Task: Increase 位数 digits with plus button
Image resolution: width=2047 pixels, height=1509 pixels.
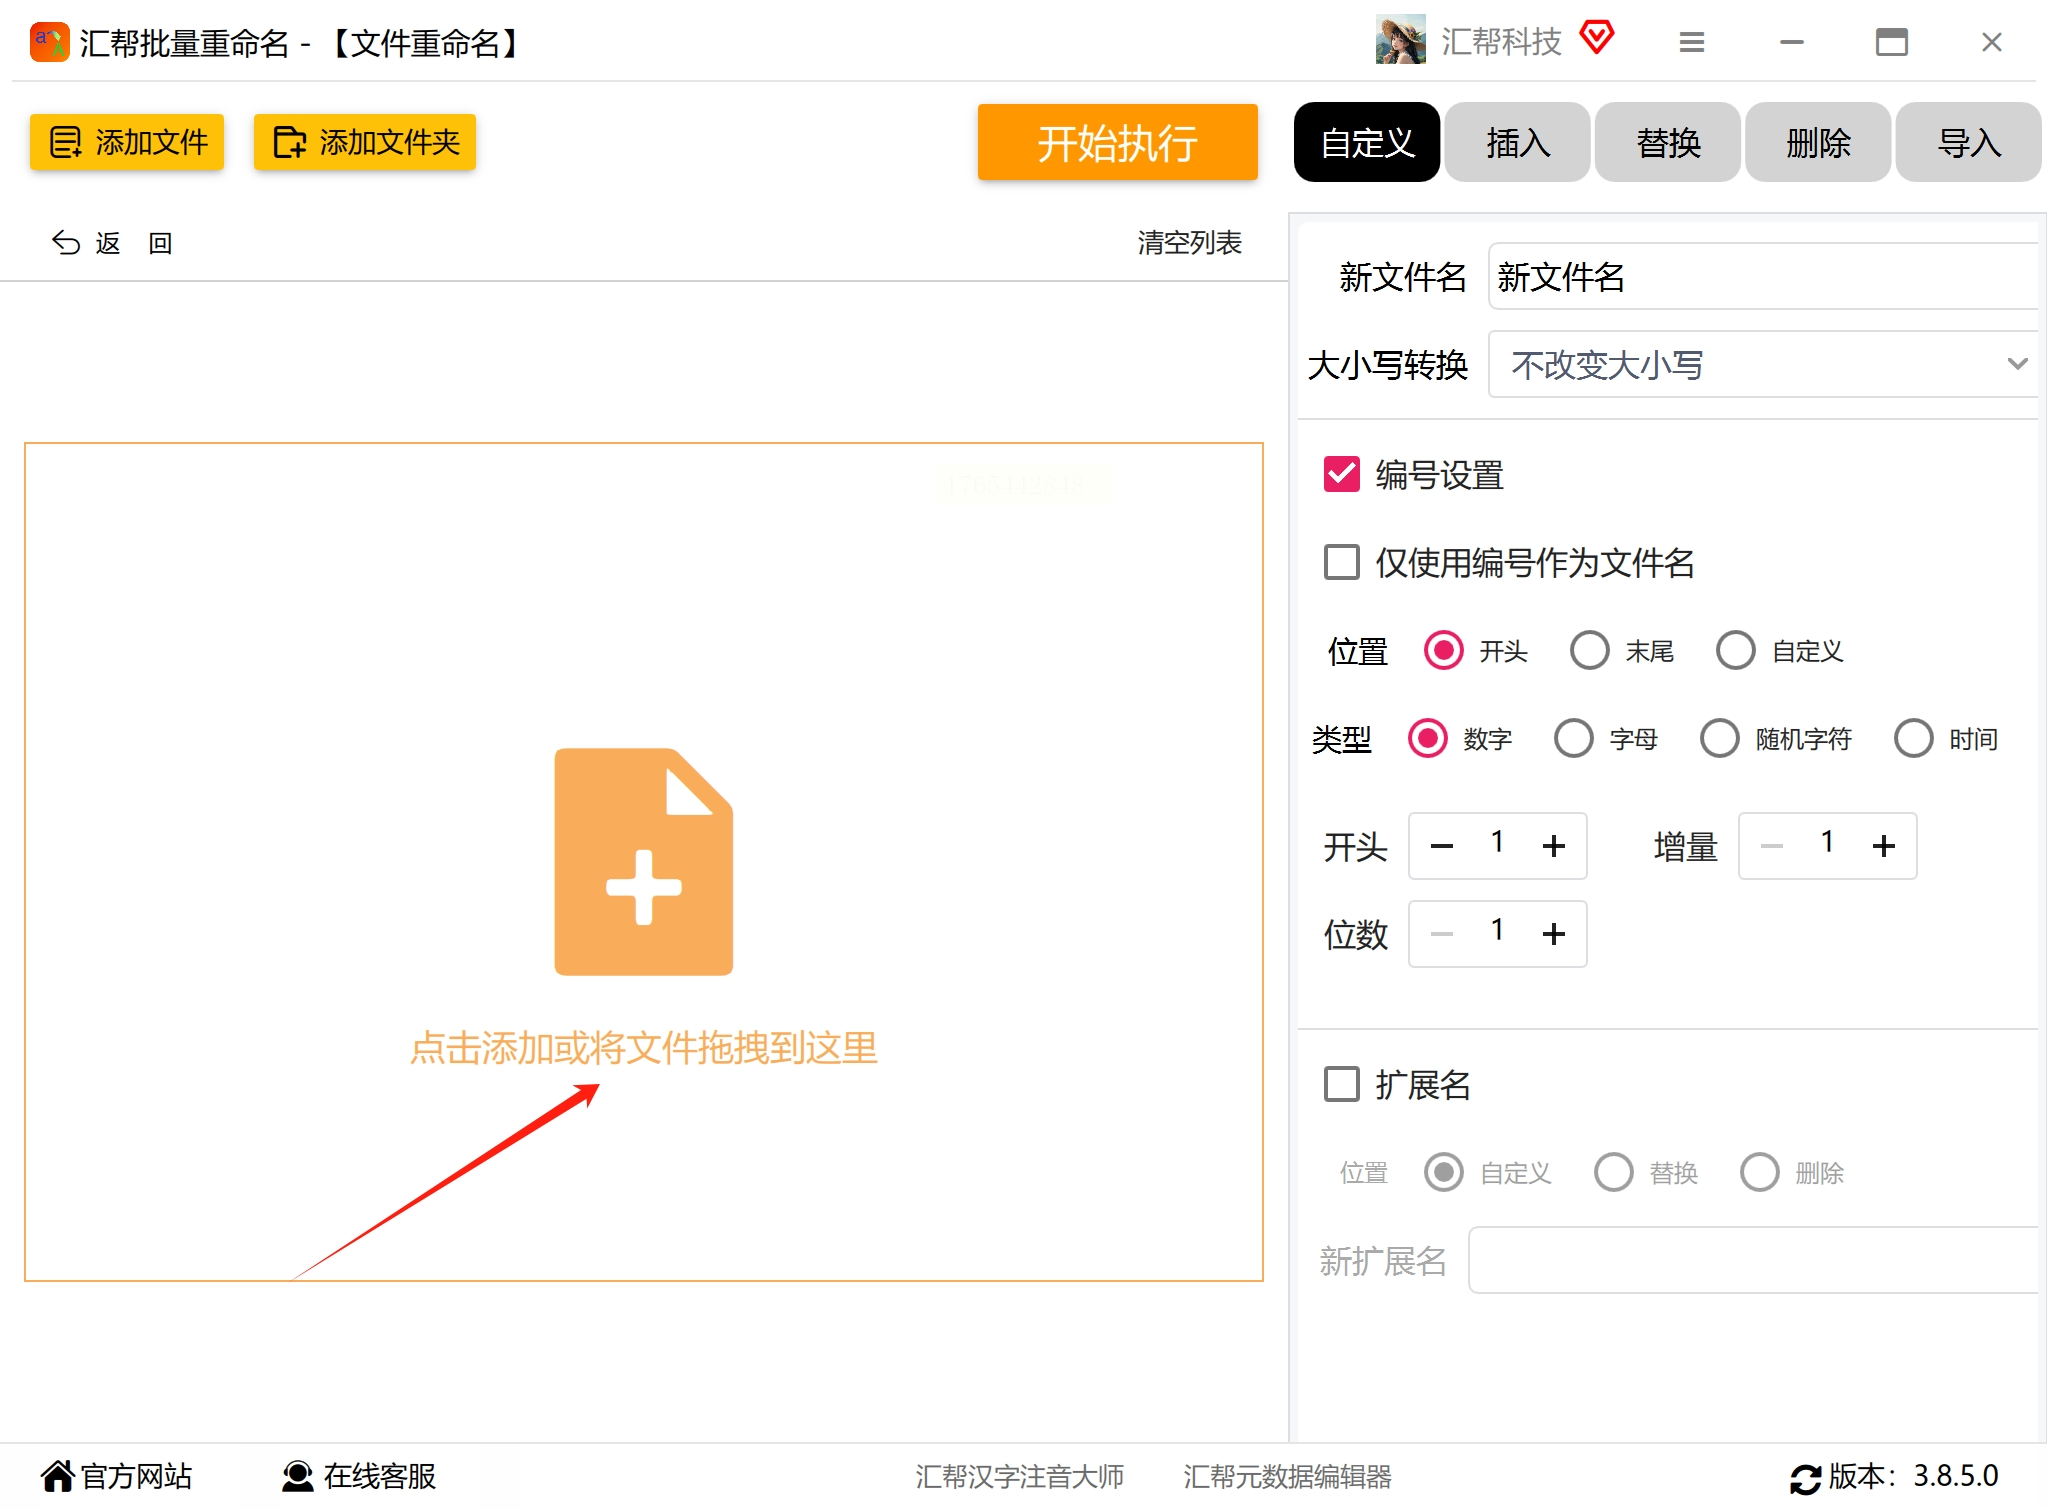Action: coord(1553,934)
